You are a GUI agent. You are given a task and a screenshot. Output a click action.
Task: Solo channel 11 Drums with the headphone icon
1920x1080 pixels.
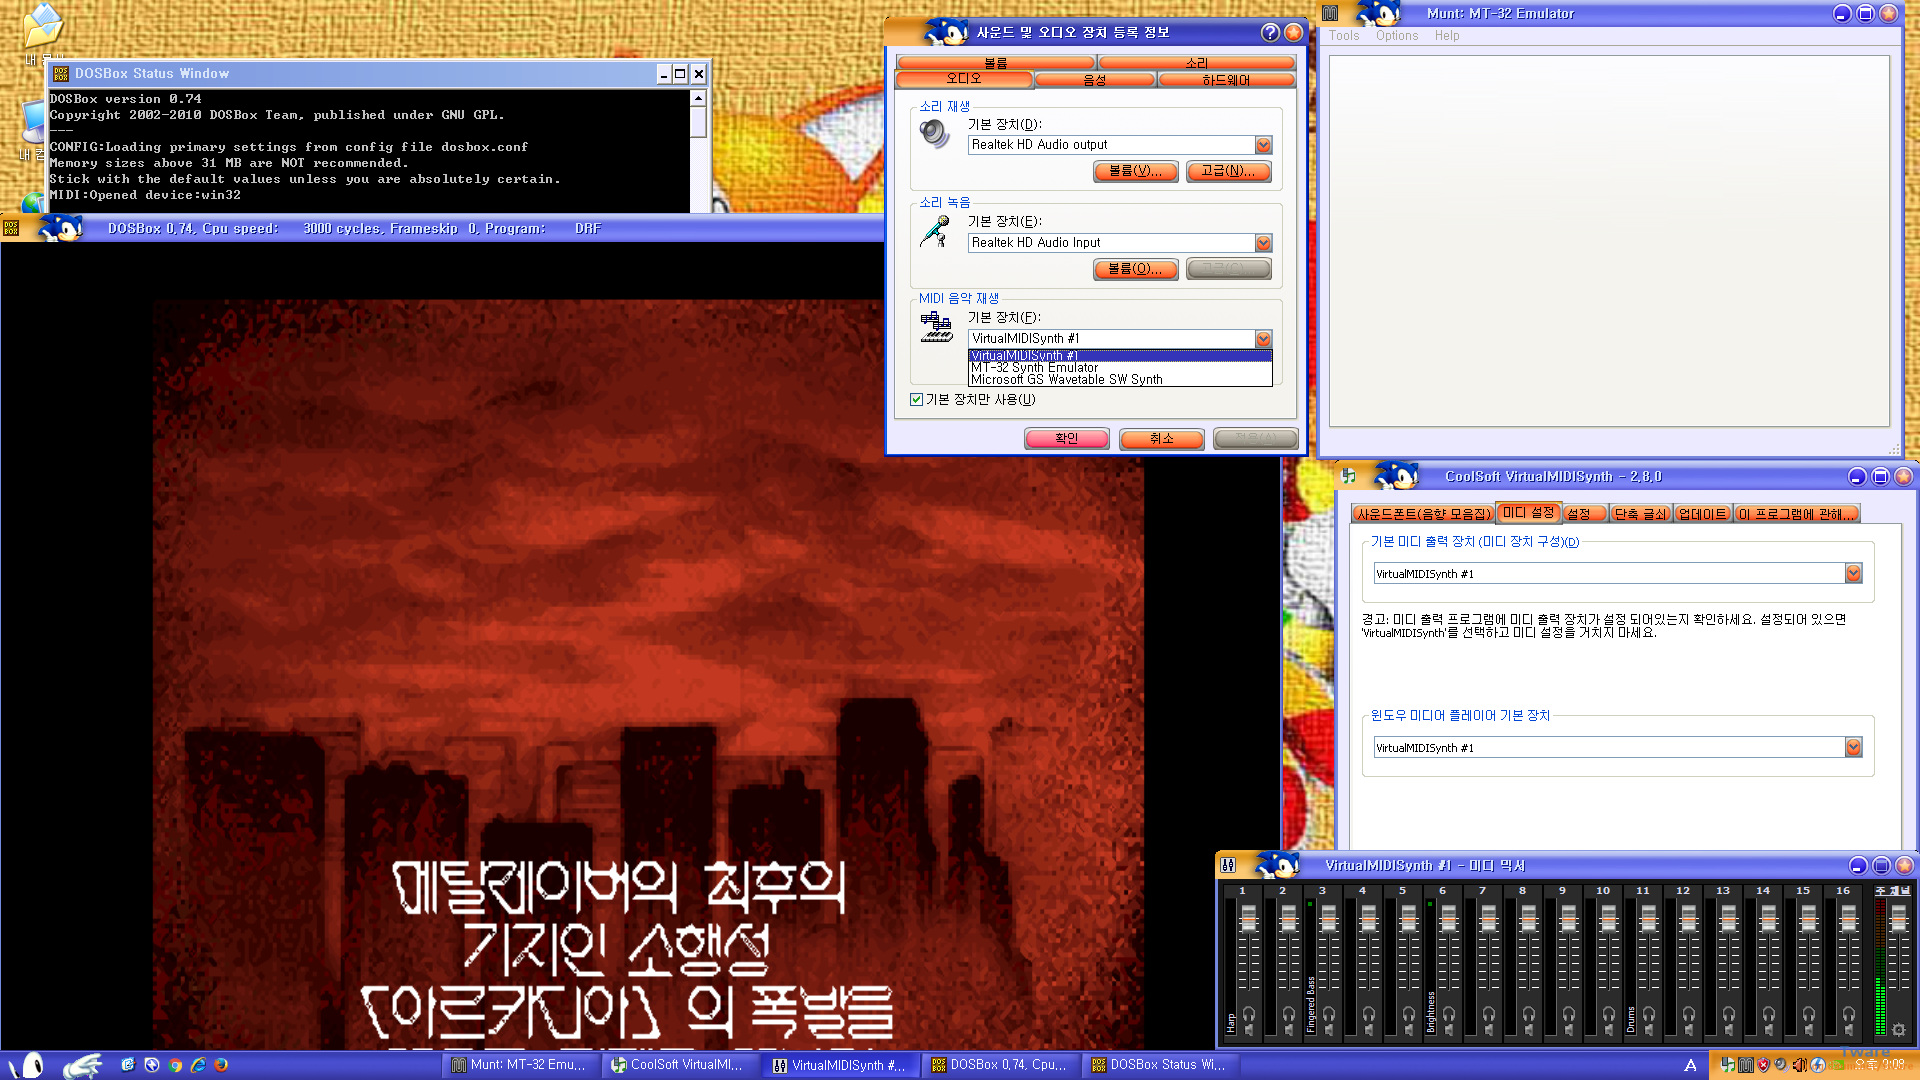1649,1014
